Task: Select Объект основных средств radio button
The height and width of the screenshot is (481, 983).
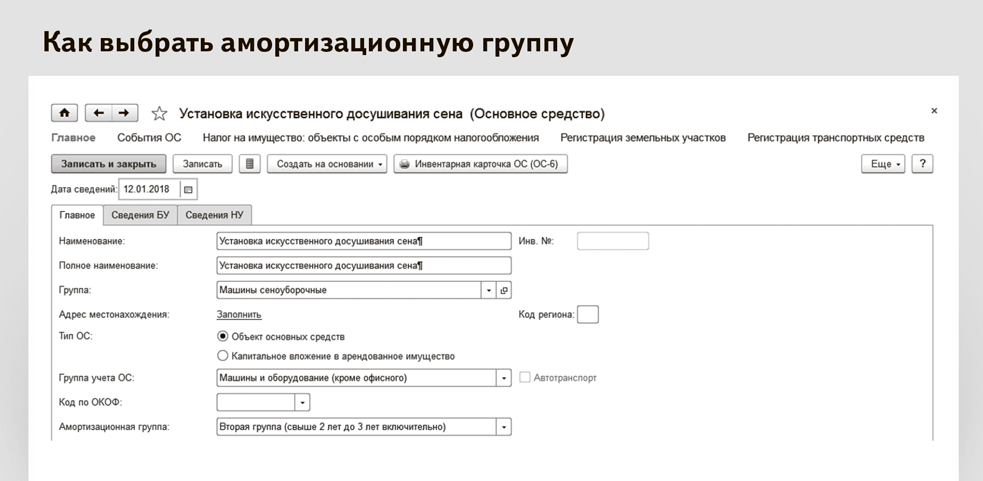Action: click(x=223, y=337)
